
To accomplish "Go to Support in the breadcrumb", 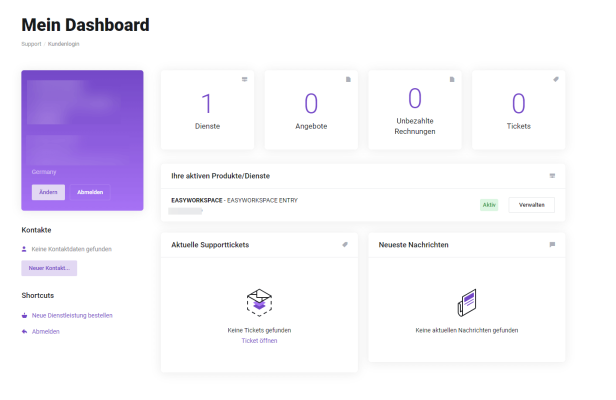I will pyautogui.click(x=32, y=44).
